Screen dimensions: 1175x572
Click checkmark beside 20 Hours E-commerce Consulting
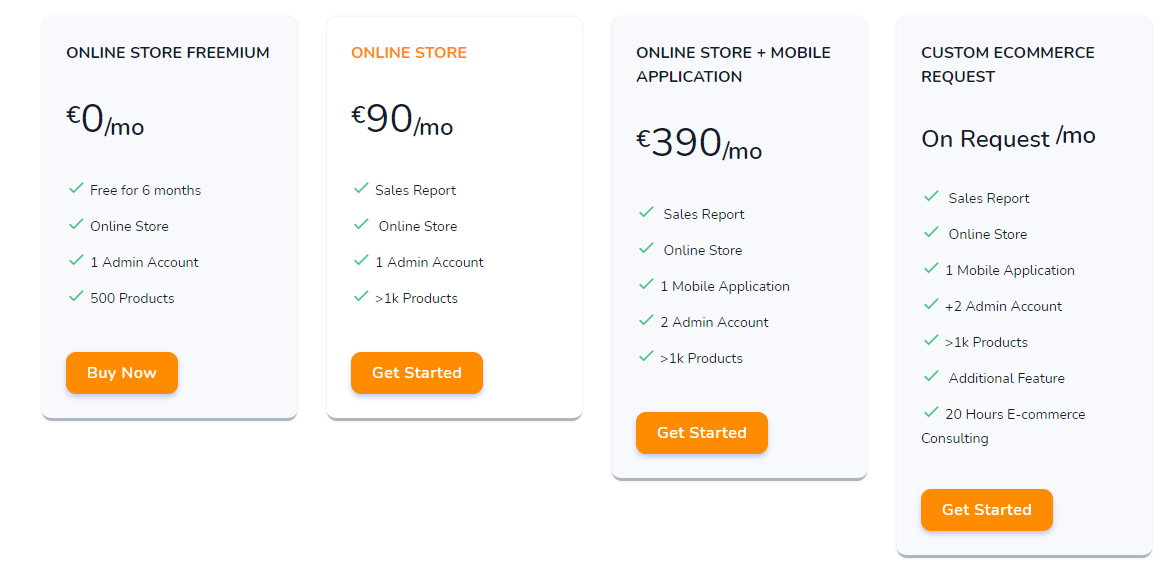pos(930,412)
